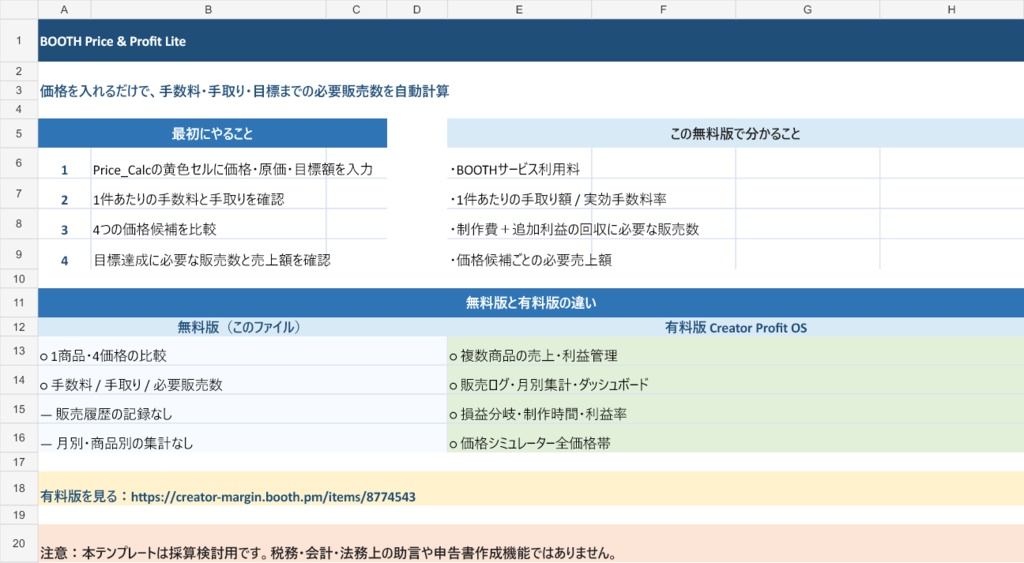
Task: Click the '最初にやること' header cell
Action: [x=212, y=133]
